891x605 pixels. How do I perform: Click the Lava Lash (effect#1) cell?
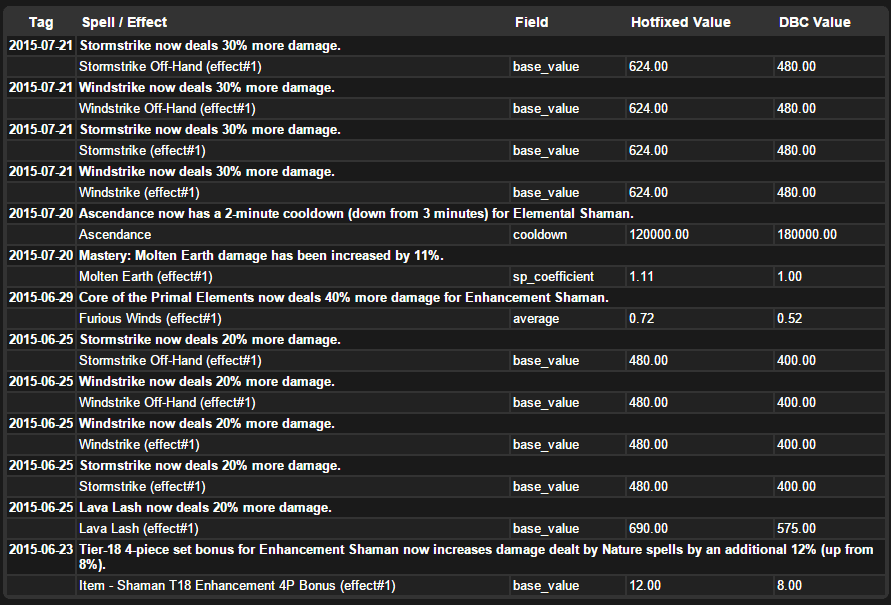[139, 529]
